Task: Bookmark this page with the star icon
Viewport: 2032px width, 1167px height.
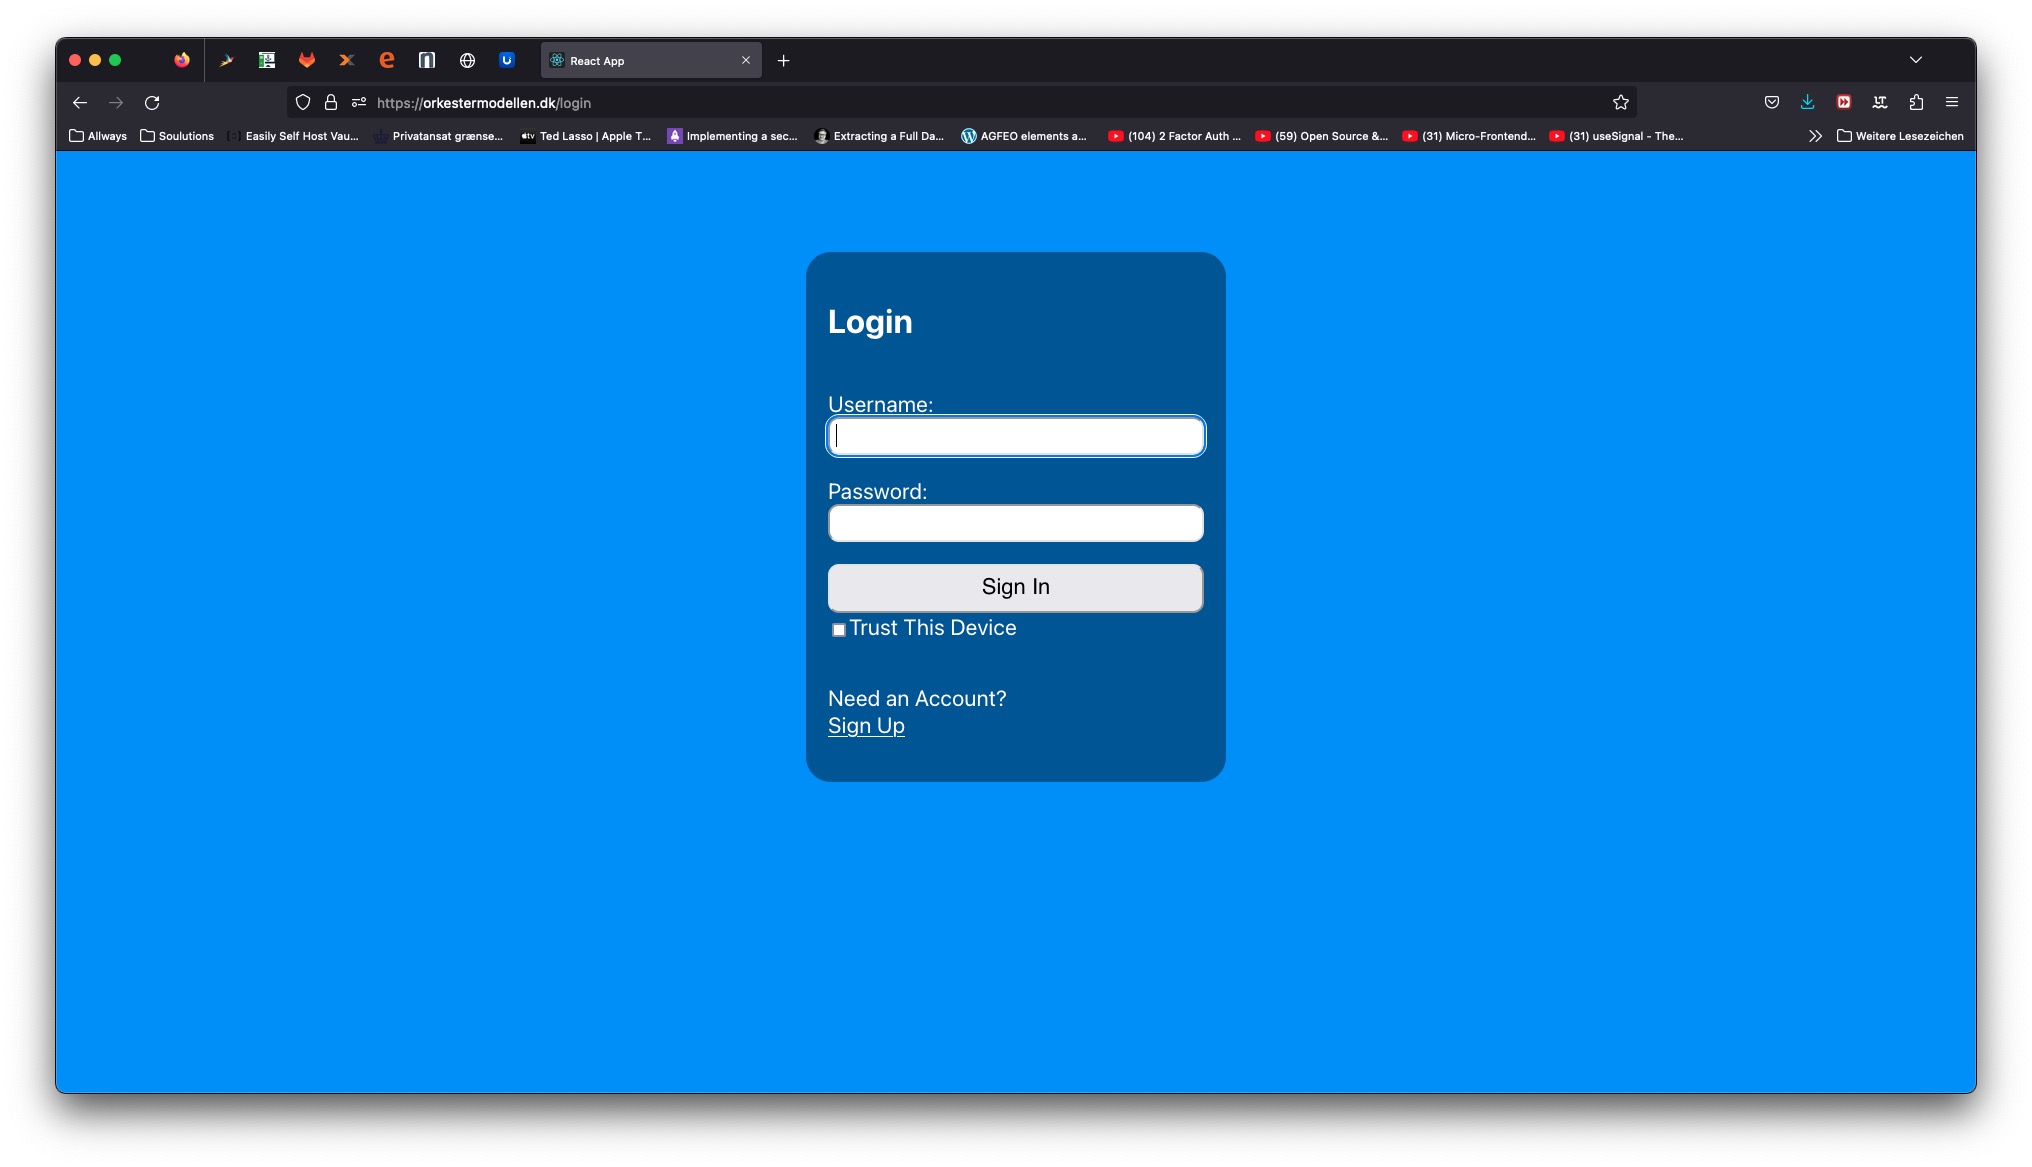Action: tap(1620, 102)
